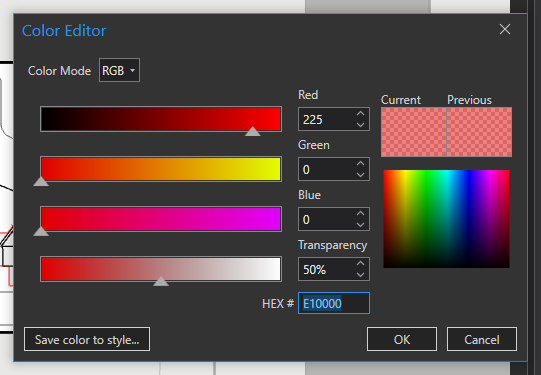The image size is (541, 375).
Task: Increase the Blue value with up arrow
Action: click(x=361, y=213)
